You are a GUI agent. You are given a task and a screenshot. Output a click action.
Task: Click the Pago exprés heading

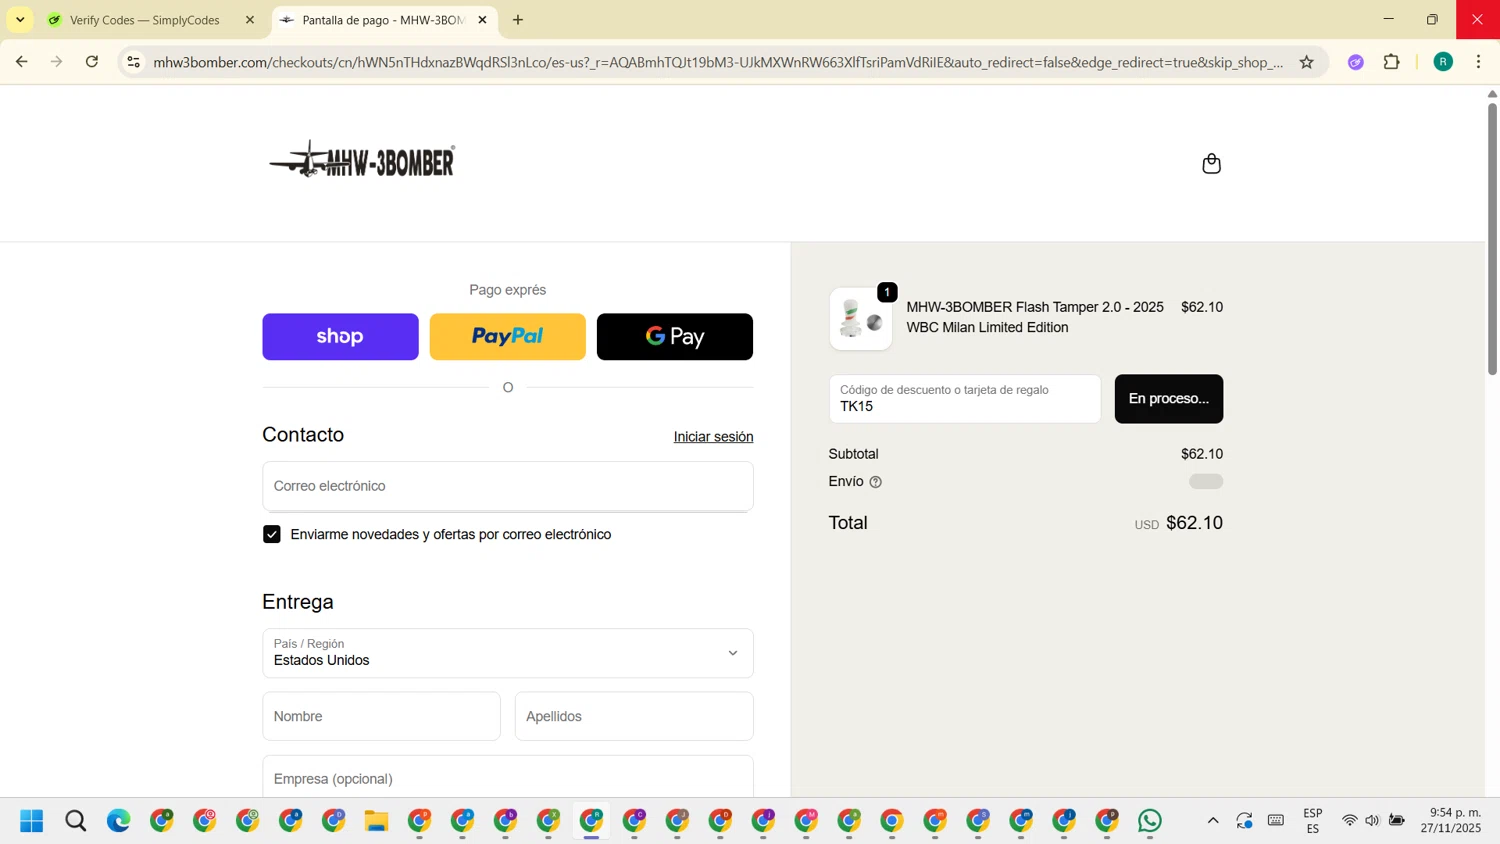pos(508,290)
